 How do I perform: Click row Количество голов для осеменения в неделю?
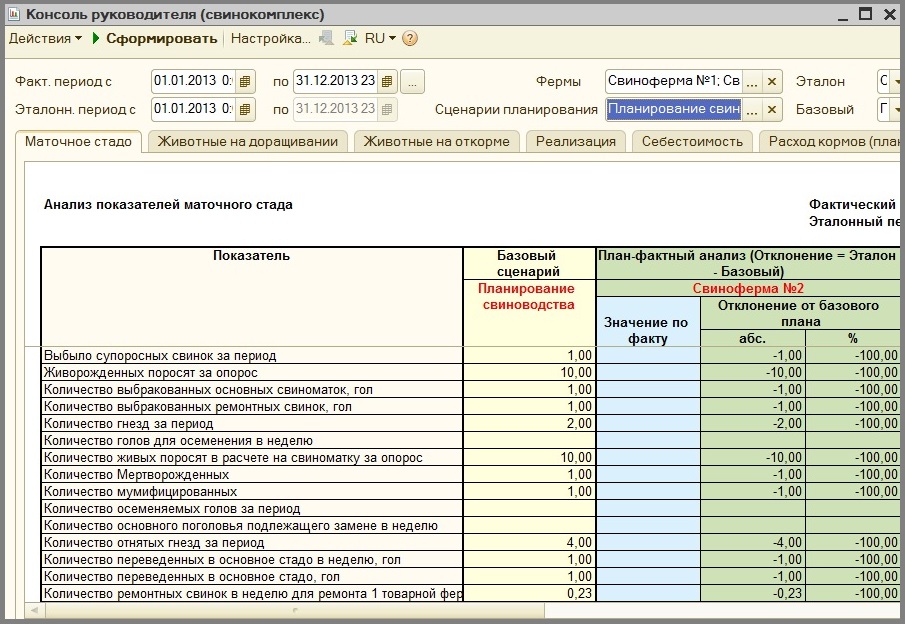[252, 440]
